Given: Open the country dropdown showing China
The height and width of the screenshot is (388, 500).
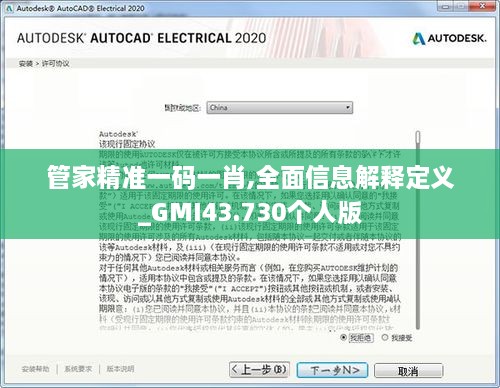Looking at the screenshot, I should click(x=279, y=108).
